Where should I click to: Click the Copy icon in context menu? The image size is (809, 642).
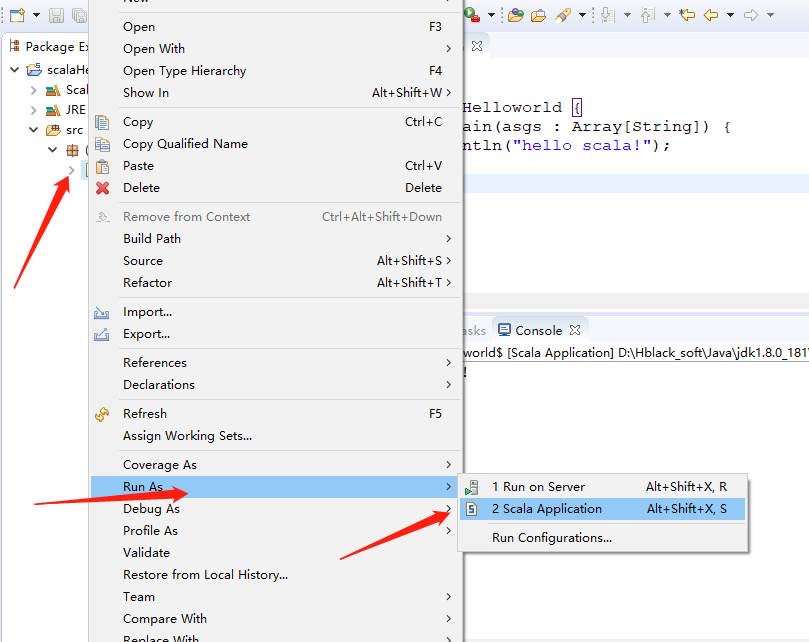coord(102,122)
